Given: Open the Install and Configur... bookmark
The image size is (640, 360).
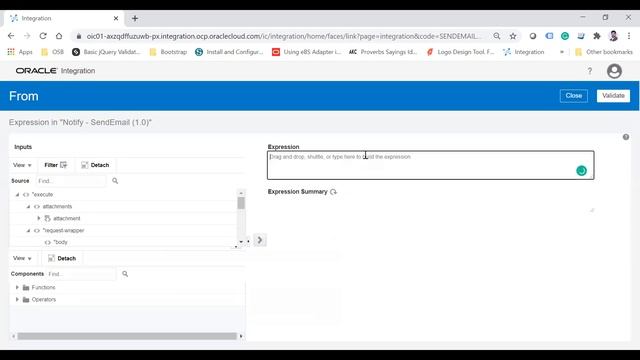Looking at the screenshot, I should (x=229, y=52).
